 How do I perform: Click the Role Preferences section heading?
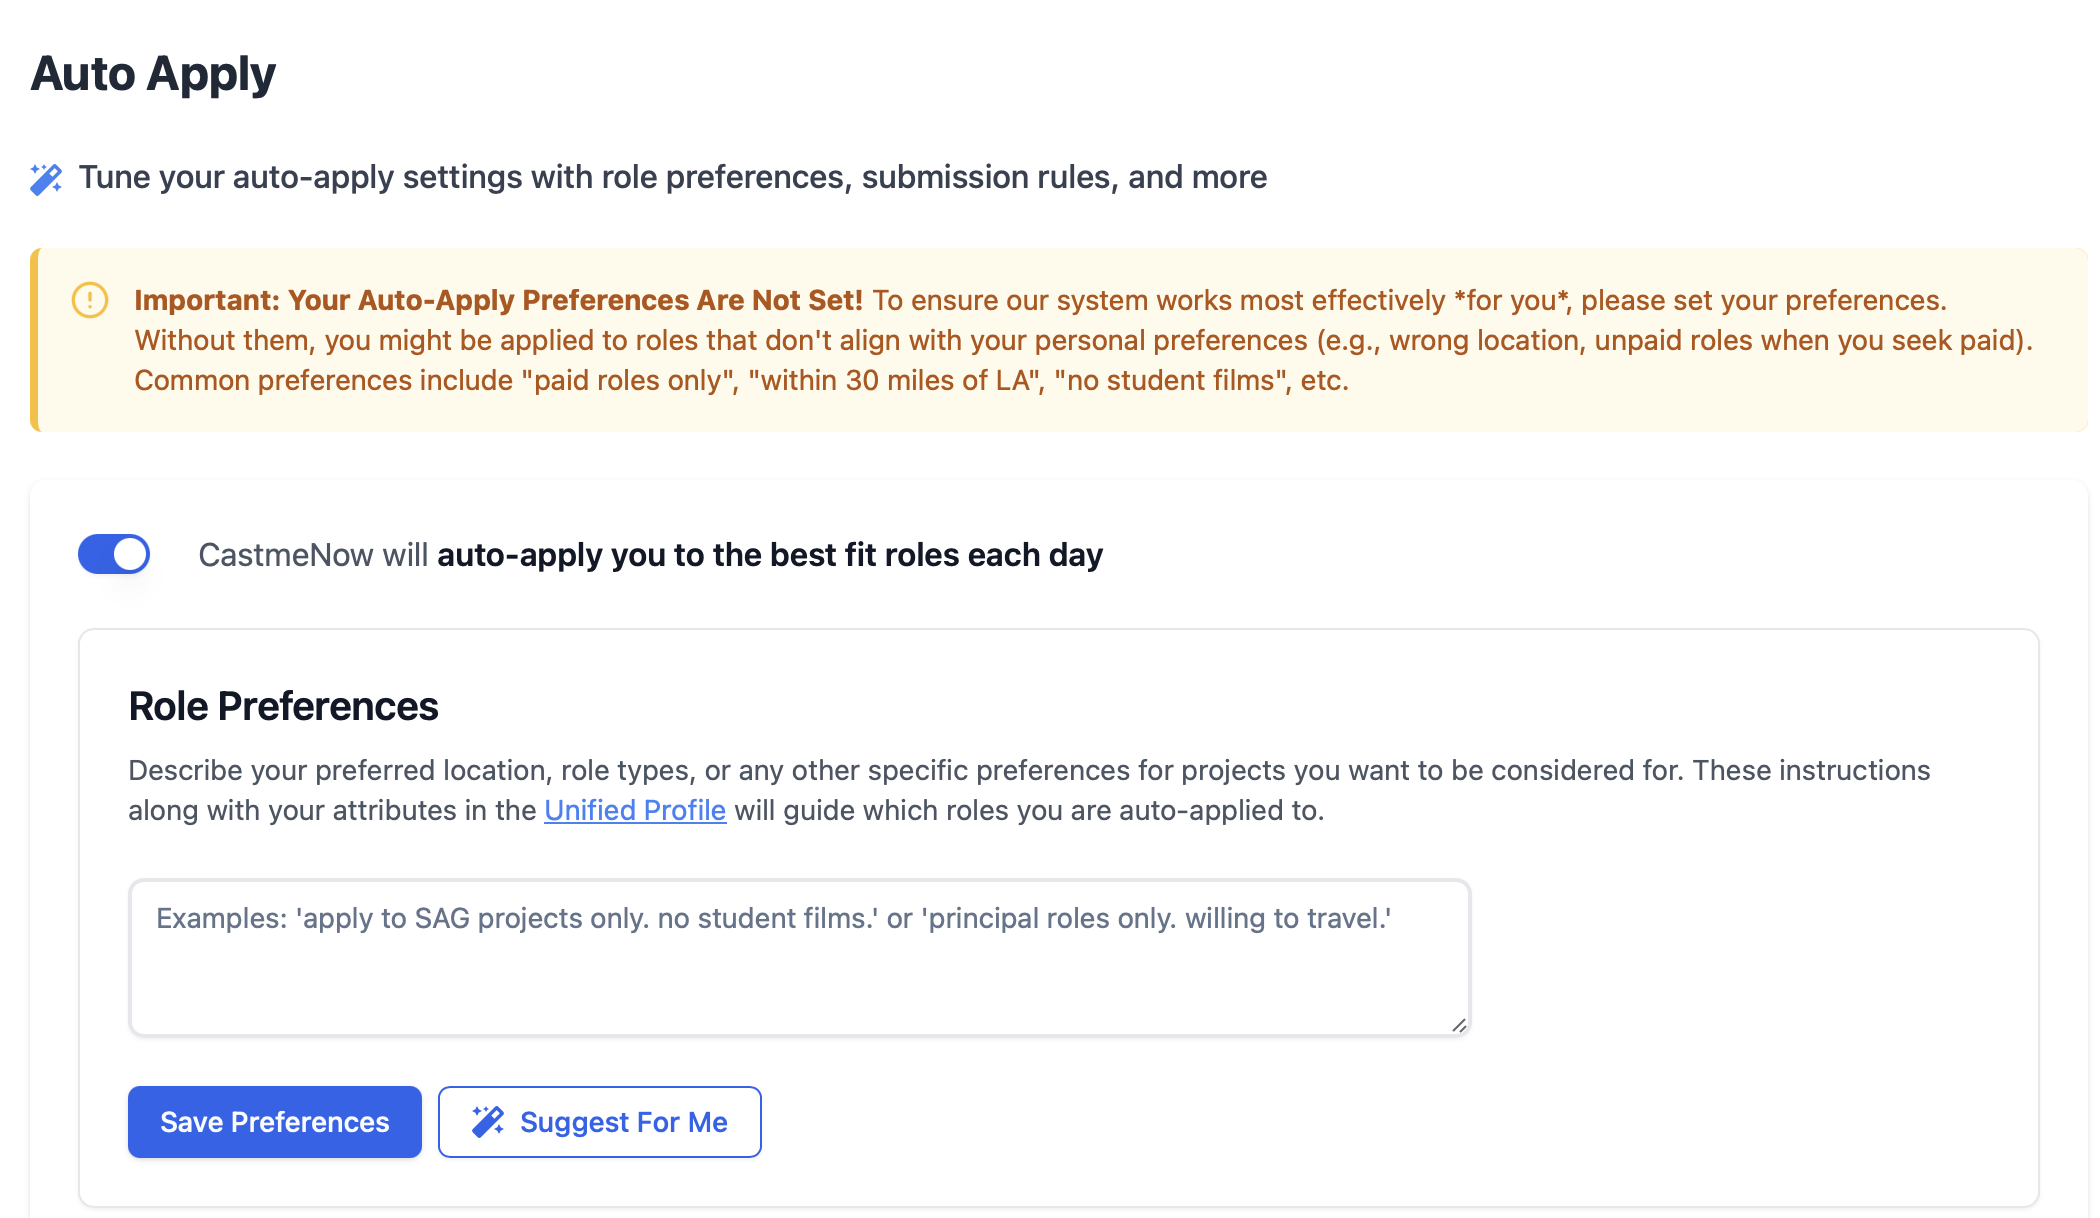click(283, 706)
